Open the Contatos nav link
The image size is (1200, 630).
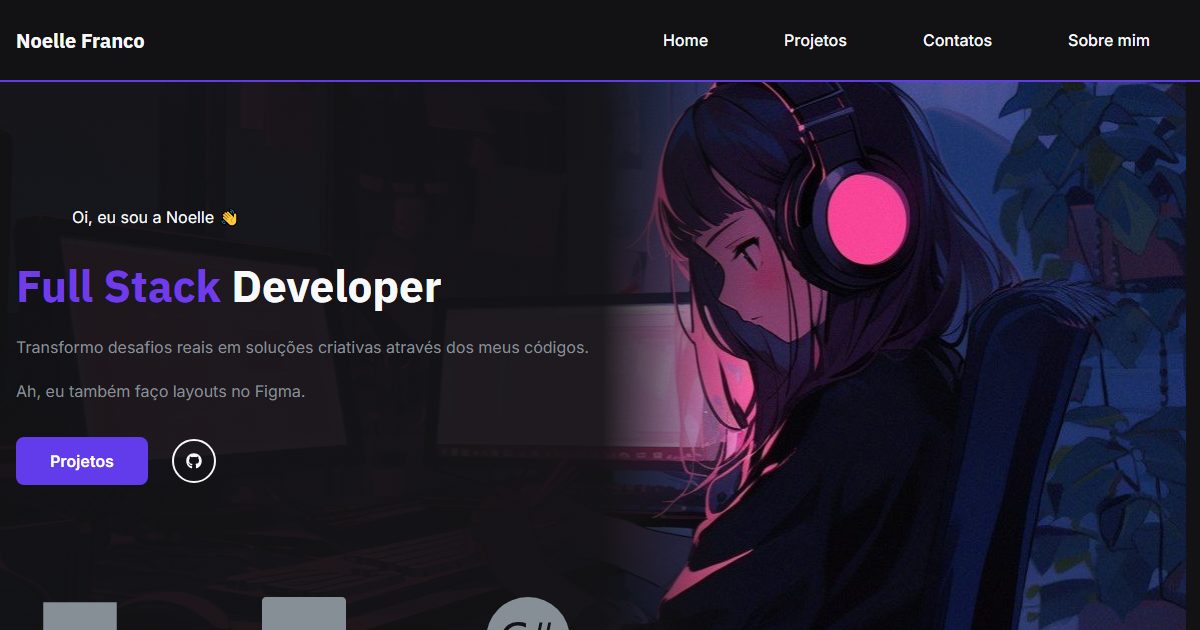957,41
